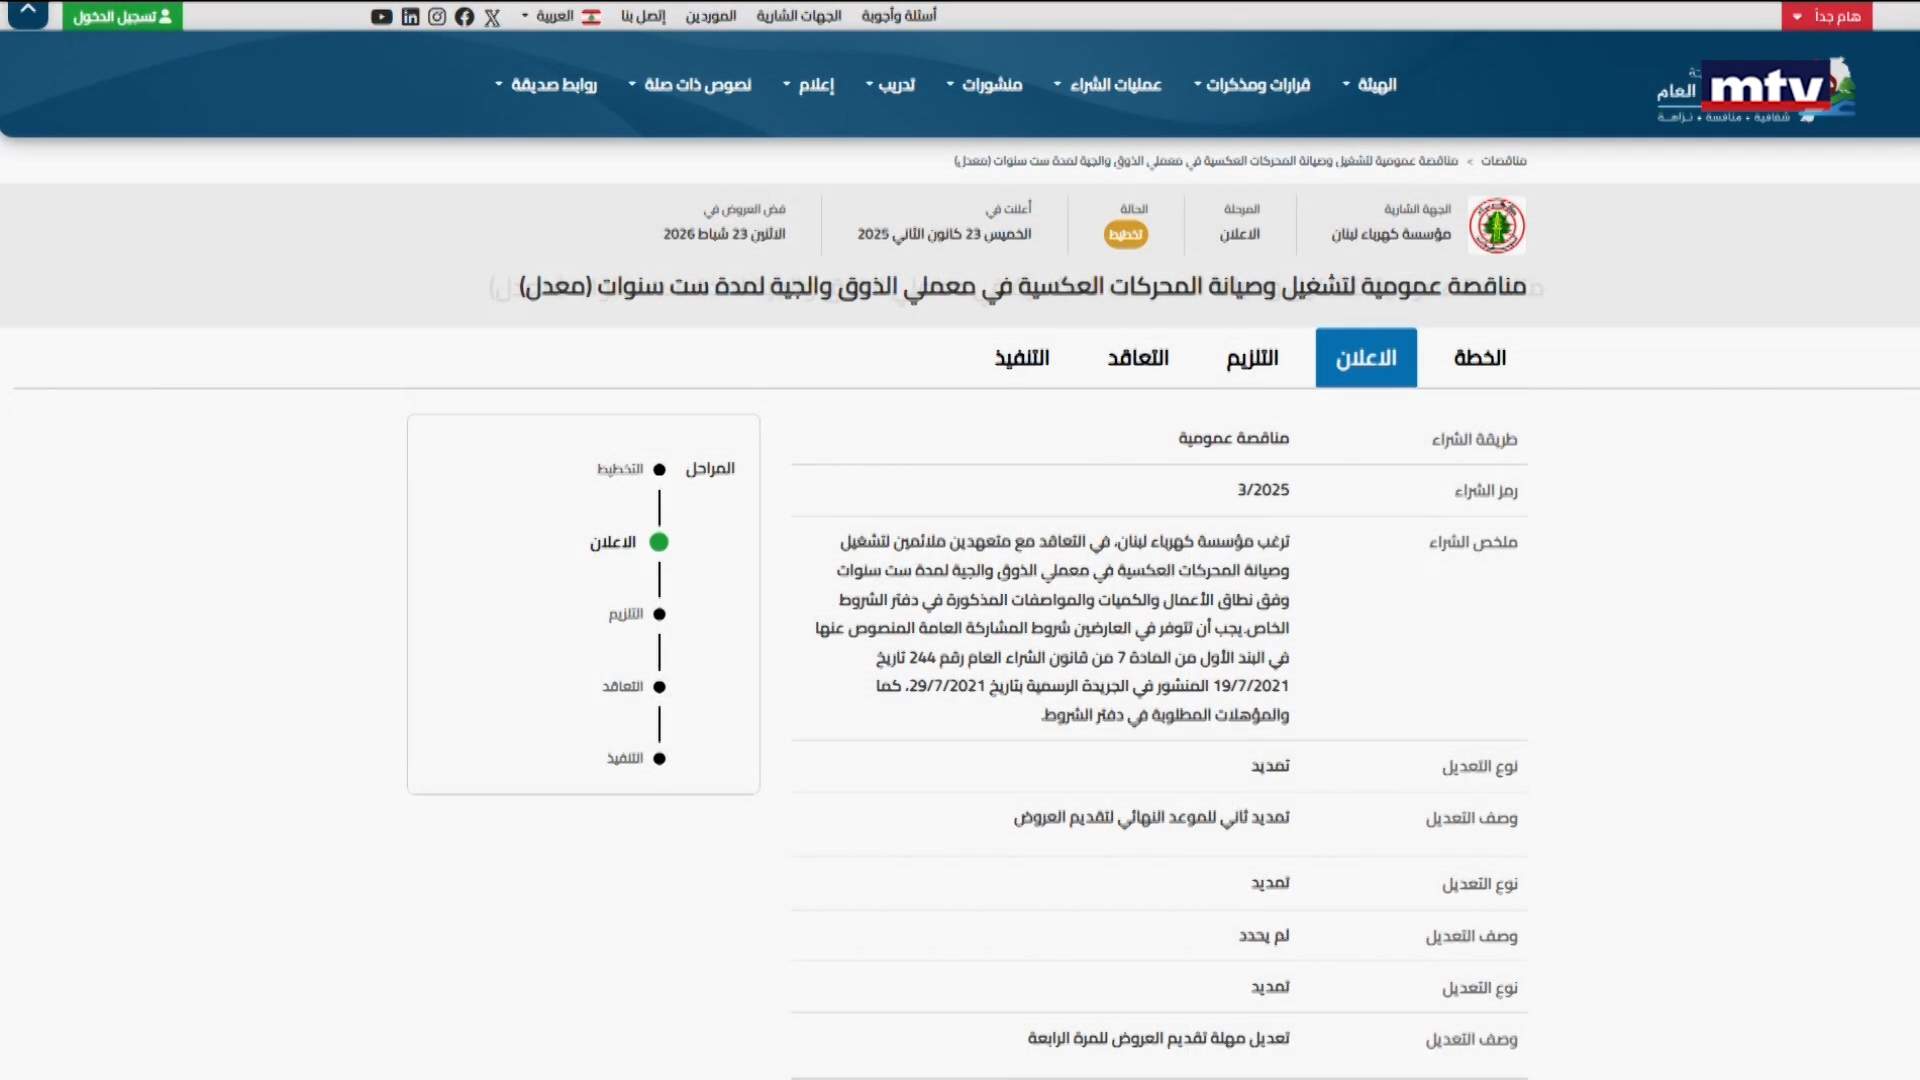1920x1080 pixels.
Task: Click the لتخطيط status badge
Action: (1126, 235)
